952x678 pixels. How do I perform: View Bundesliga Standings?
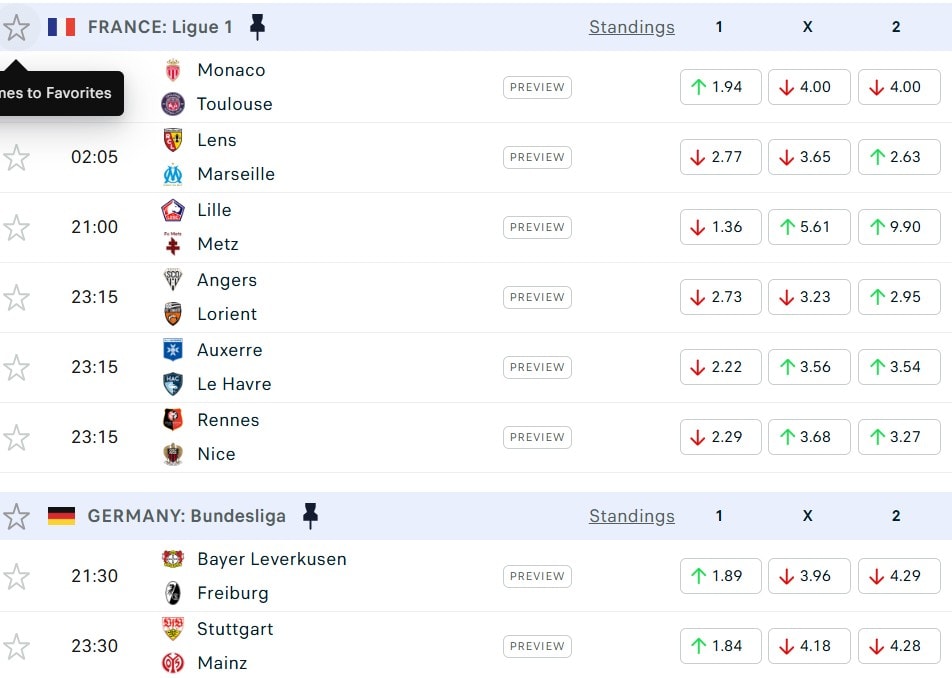(631, 516)
